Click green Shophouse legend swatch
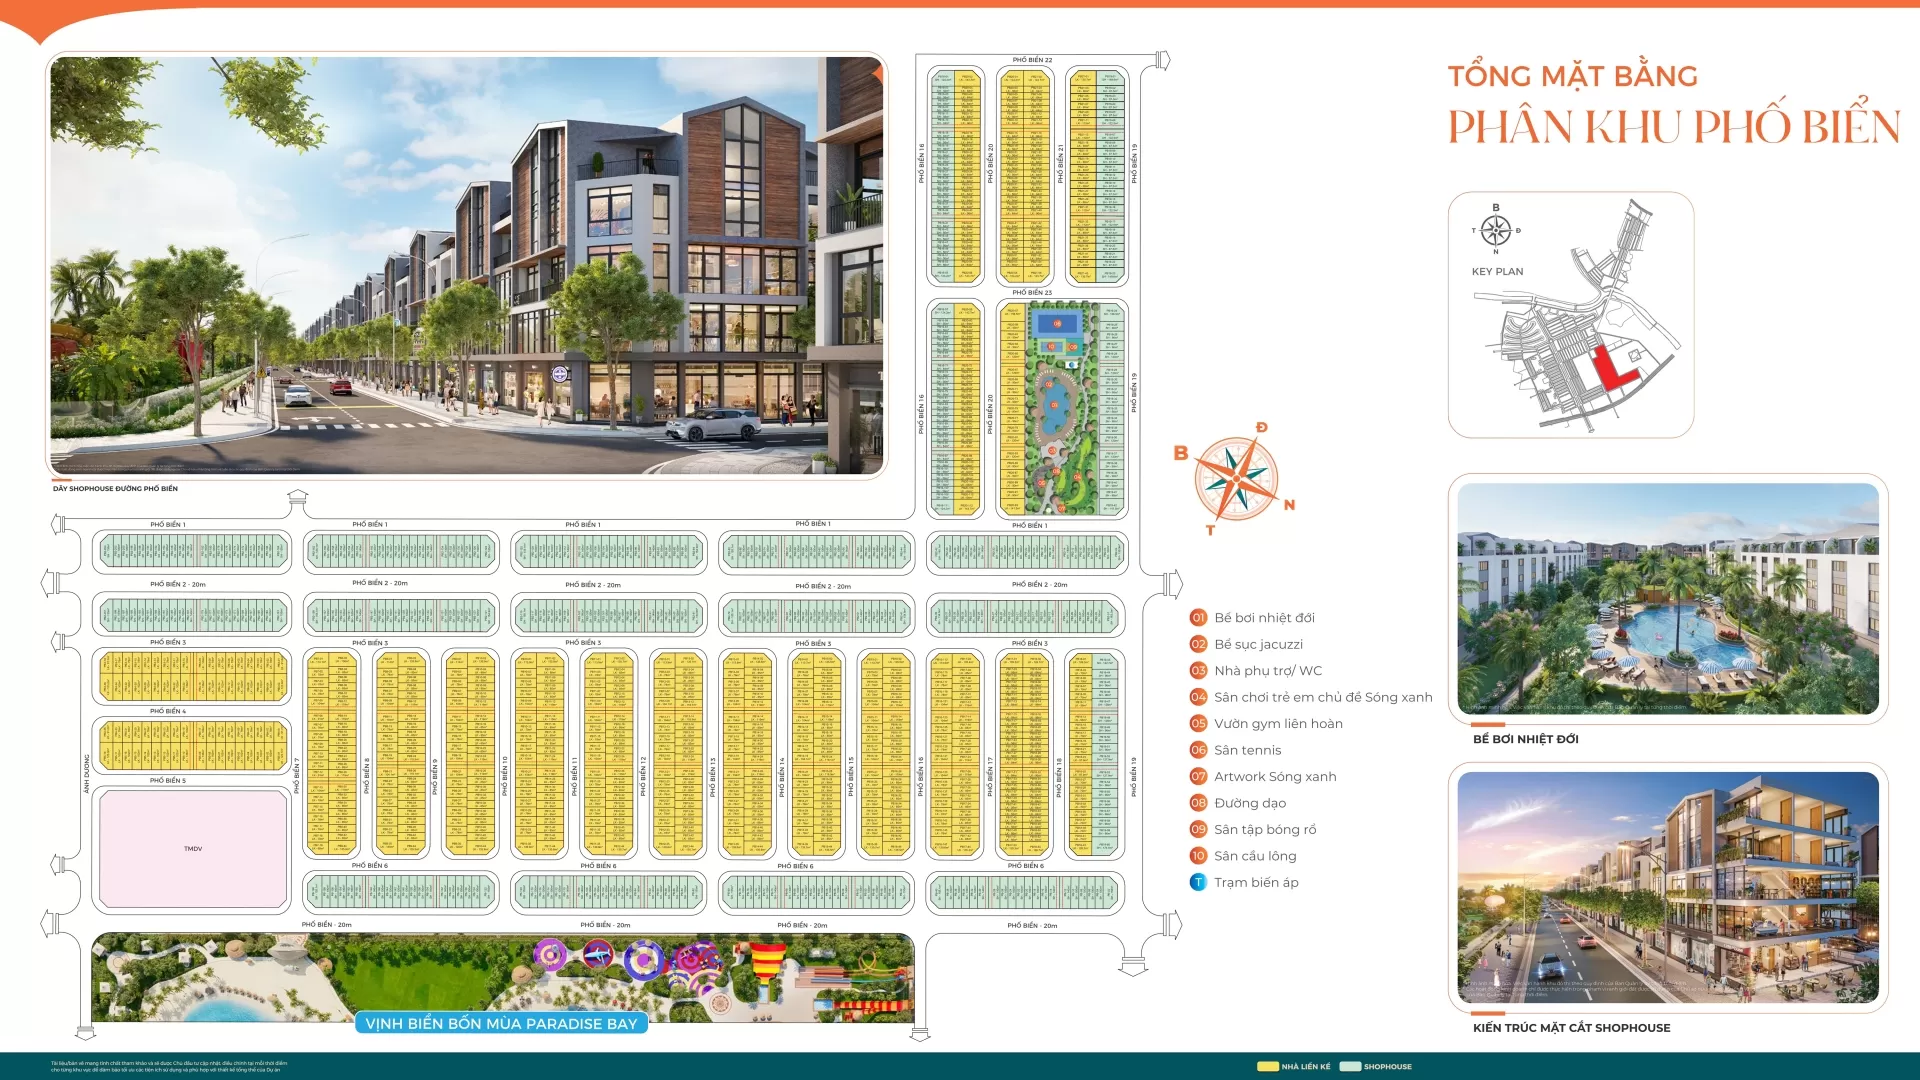This screenshot has height=1080, width=1920. [1350, 1066]
